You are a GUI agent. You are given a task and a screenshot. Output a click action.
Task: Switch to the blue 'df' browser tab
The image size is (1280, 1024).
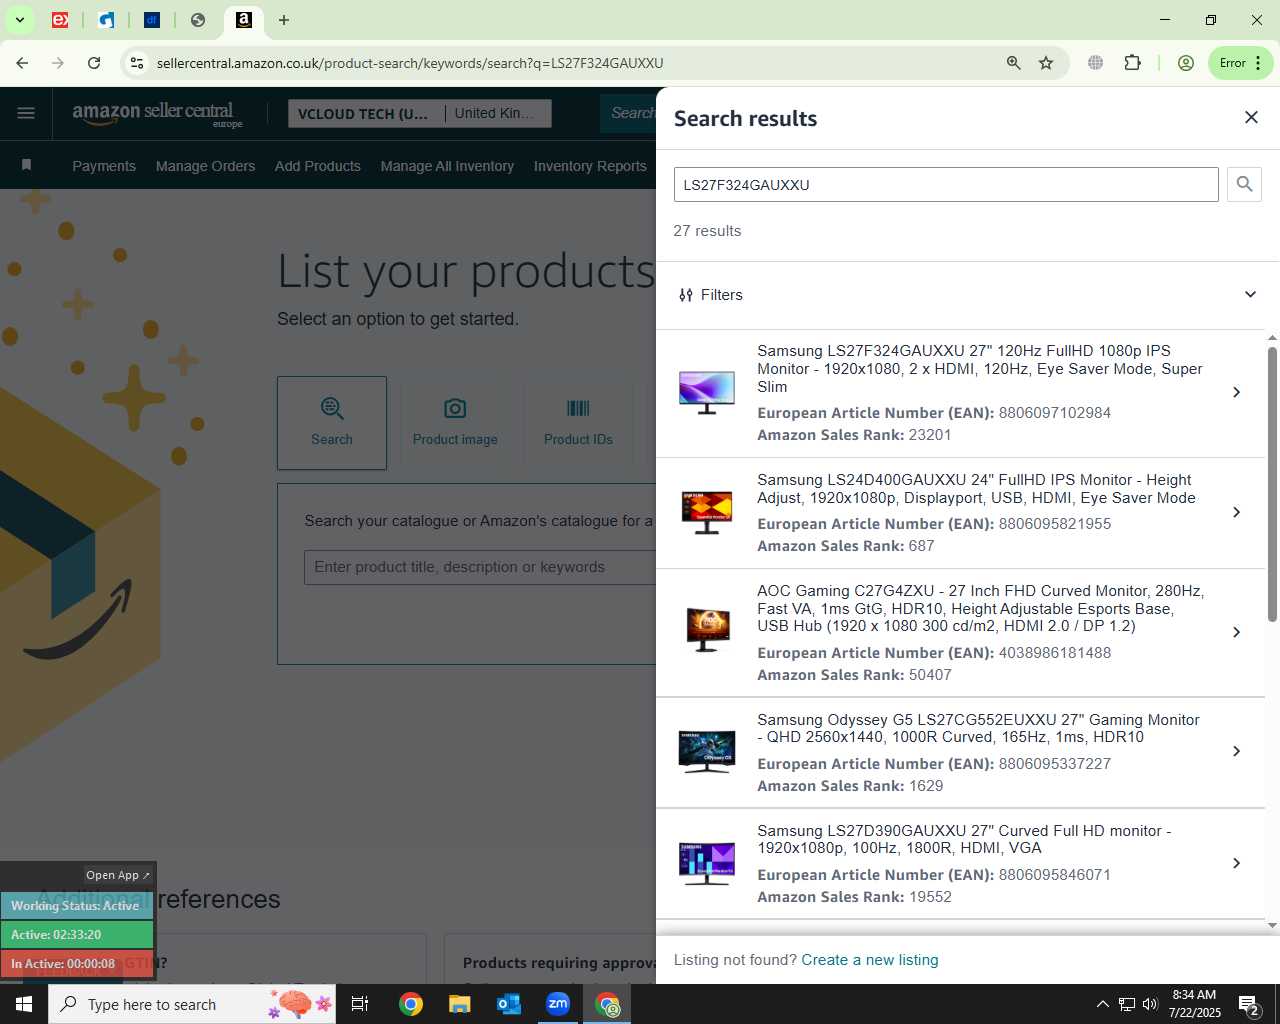click(152, 20)
